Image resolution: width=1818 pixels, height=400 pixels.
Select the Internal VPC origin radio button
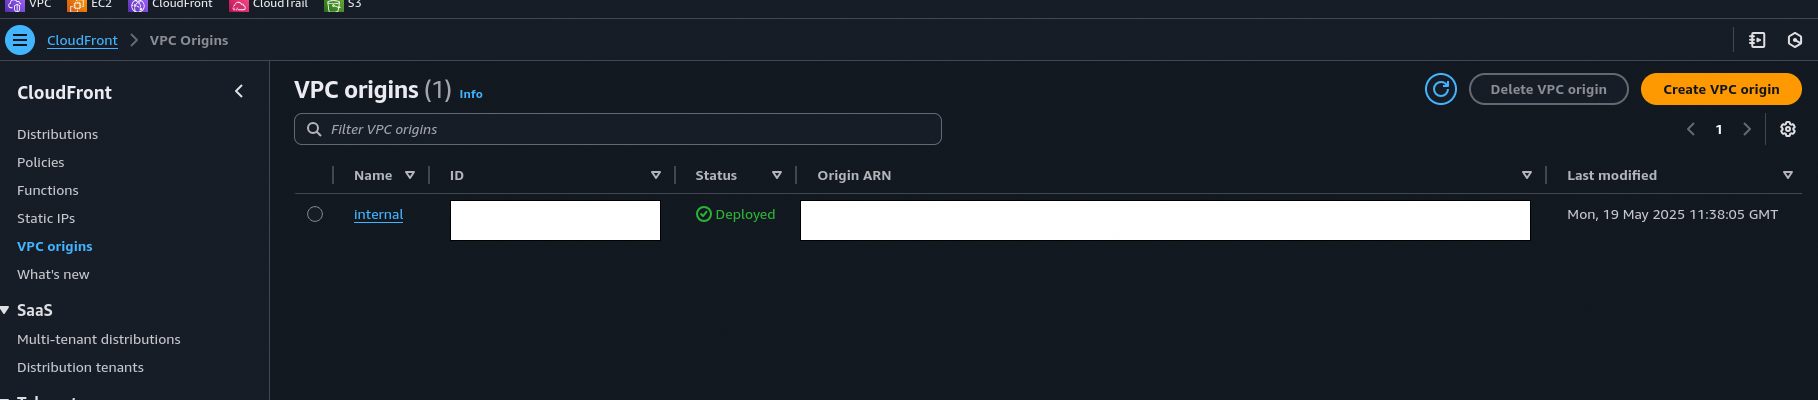[315, 214]
